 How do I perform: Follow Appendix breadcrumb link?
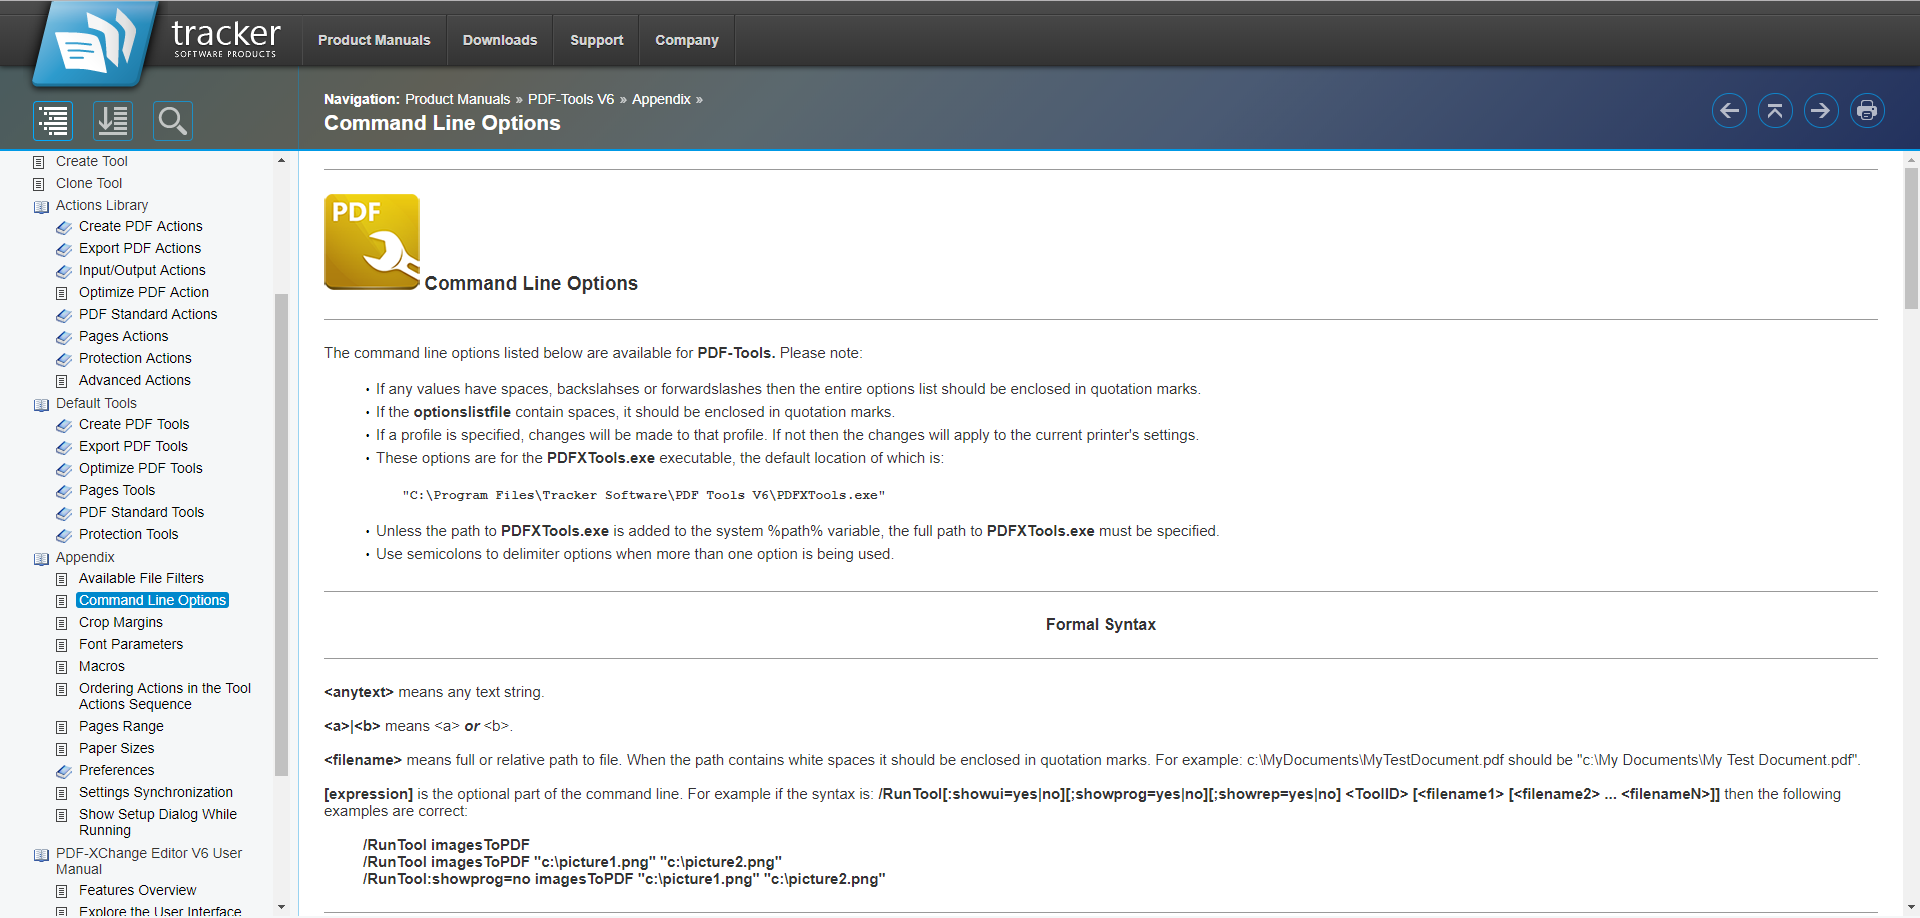(661, 99)
